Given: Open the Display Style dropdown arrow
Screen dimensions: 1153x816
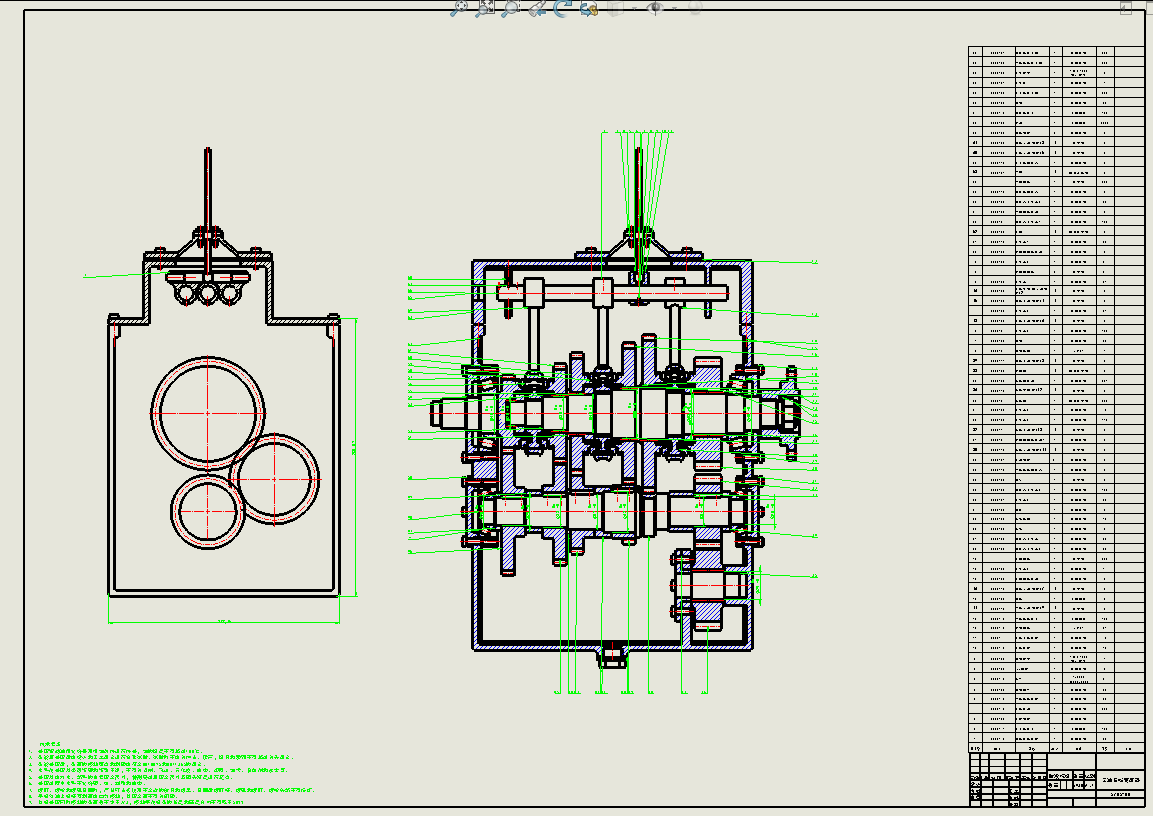Looking at the screenshot, I should click(632, 8).
